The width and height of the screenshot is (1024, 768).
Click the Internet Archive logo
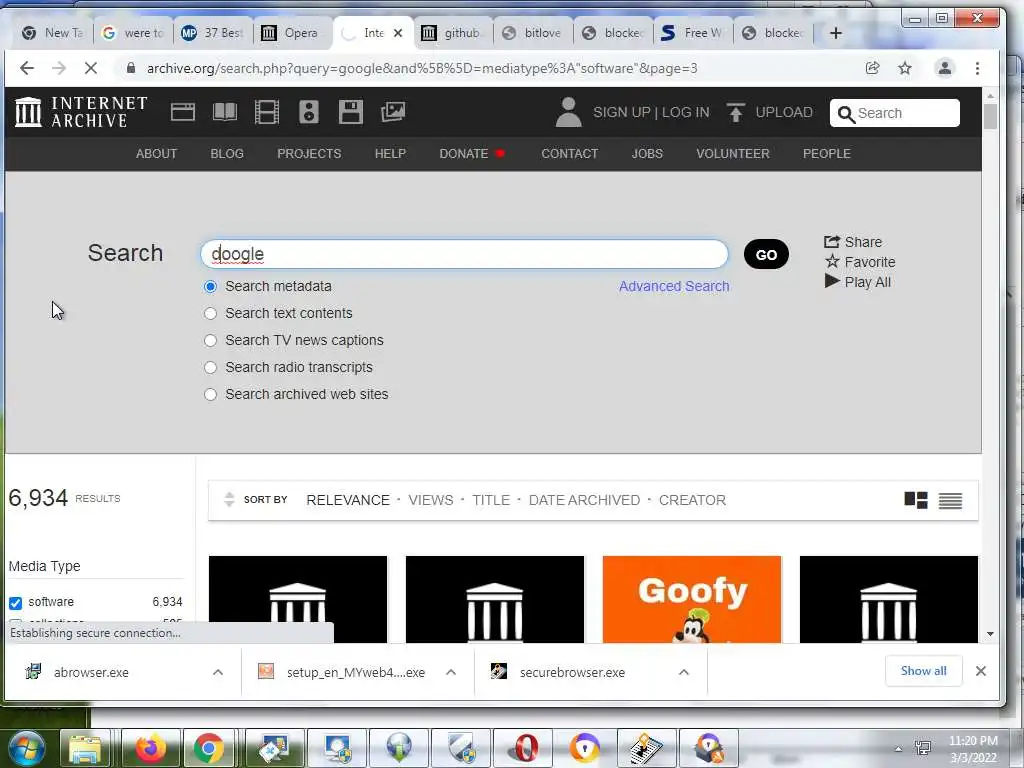tap(81, 112)
